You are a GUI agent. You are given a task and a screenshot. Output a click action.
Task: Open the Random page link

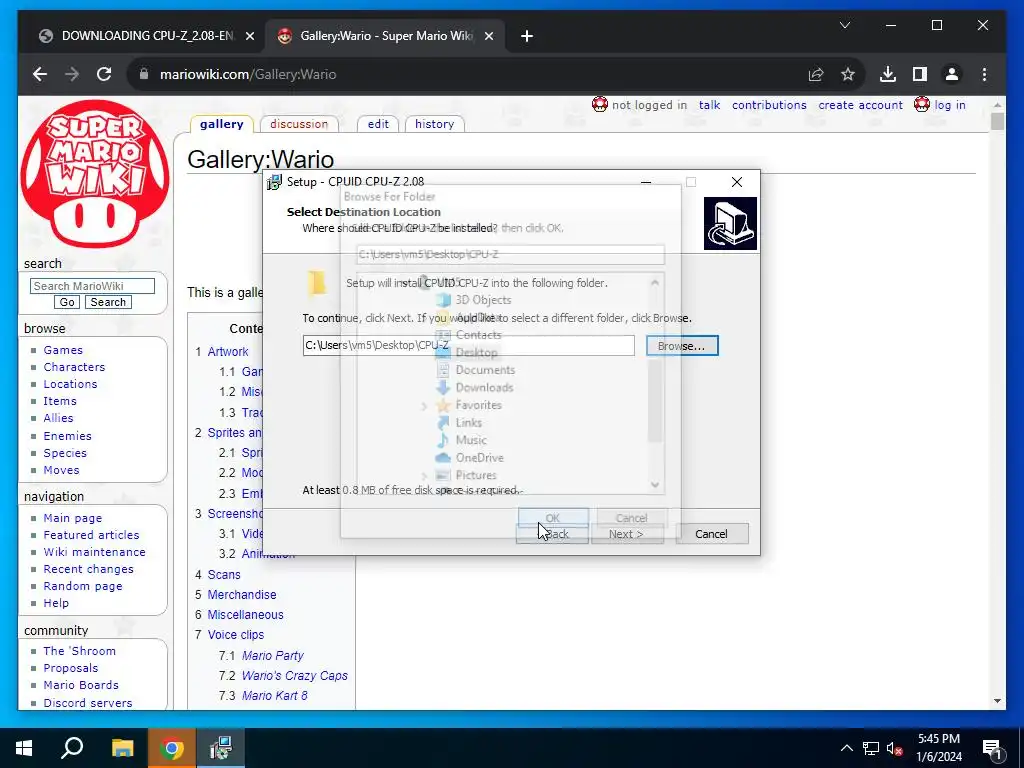pos(83,586)
